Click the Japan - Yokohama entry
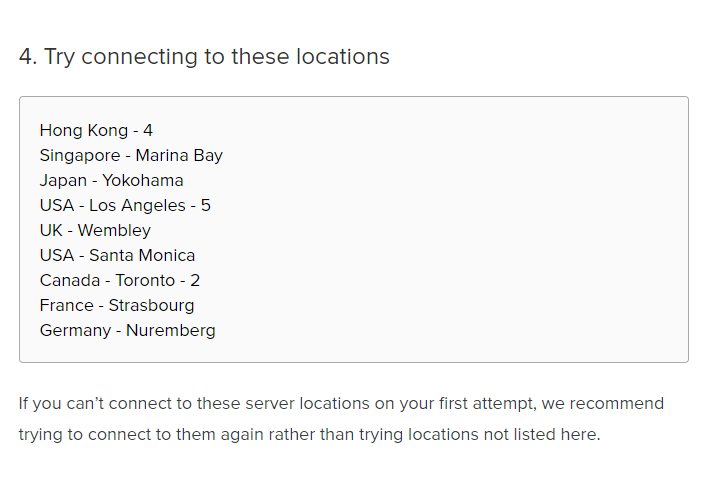Screen dimensions: 728x481 click(111, 180)
